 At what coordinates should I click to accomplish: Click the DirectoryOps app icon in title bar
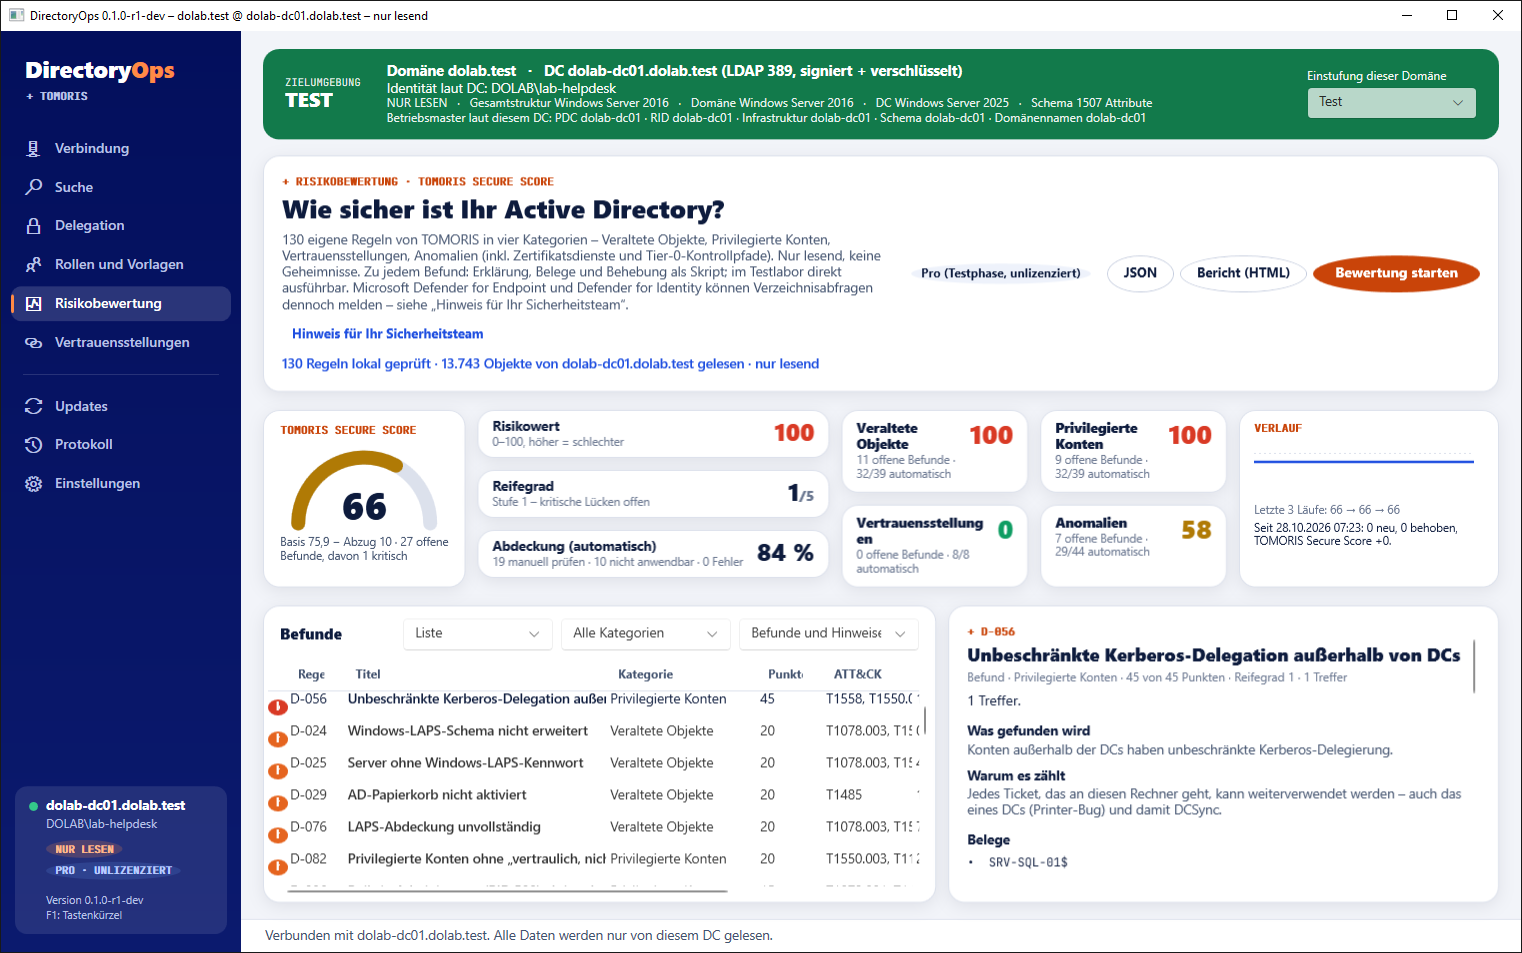16,15
